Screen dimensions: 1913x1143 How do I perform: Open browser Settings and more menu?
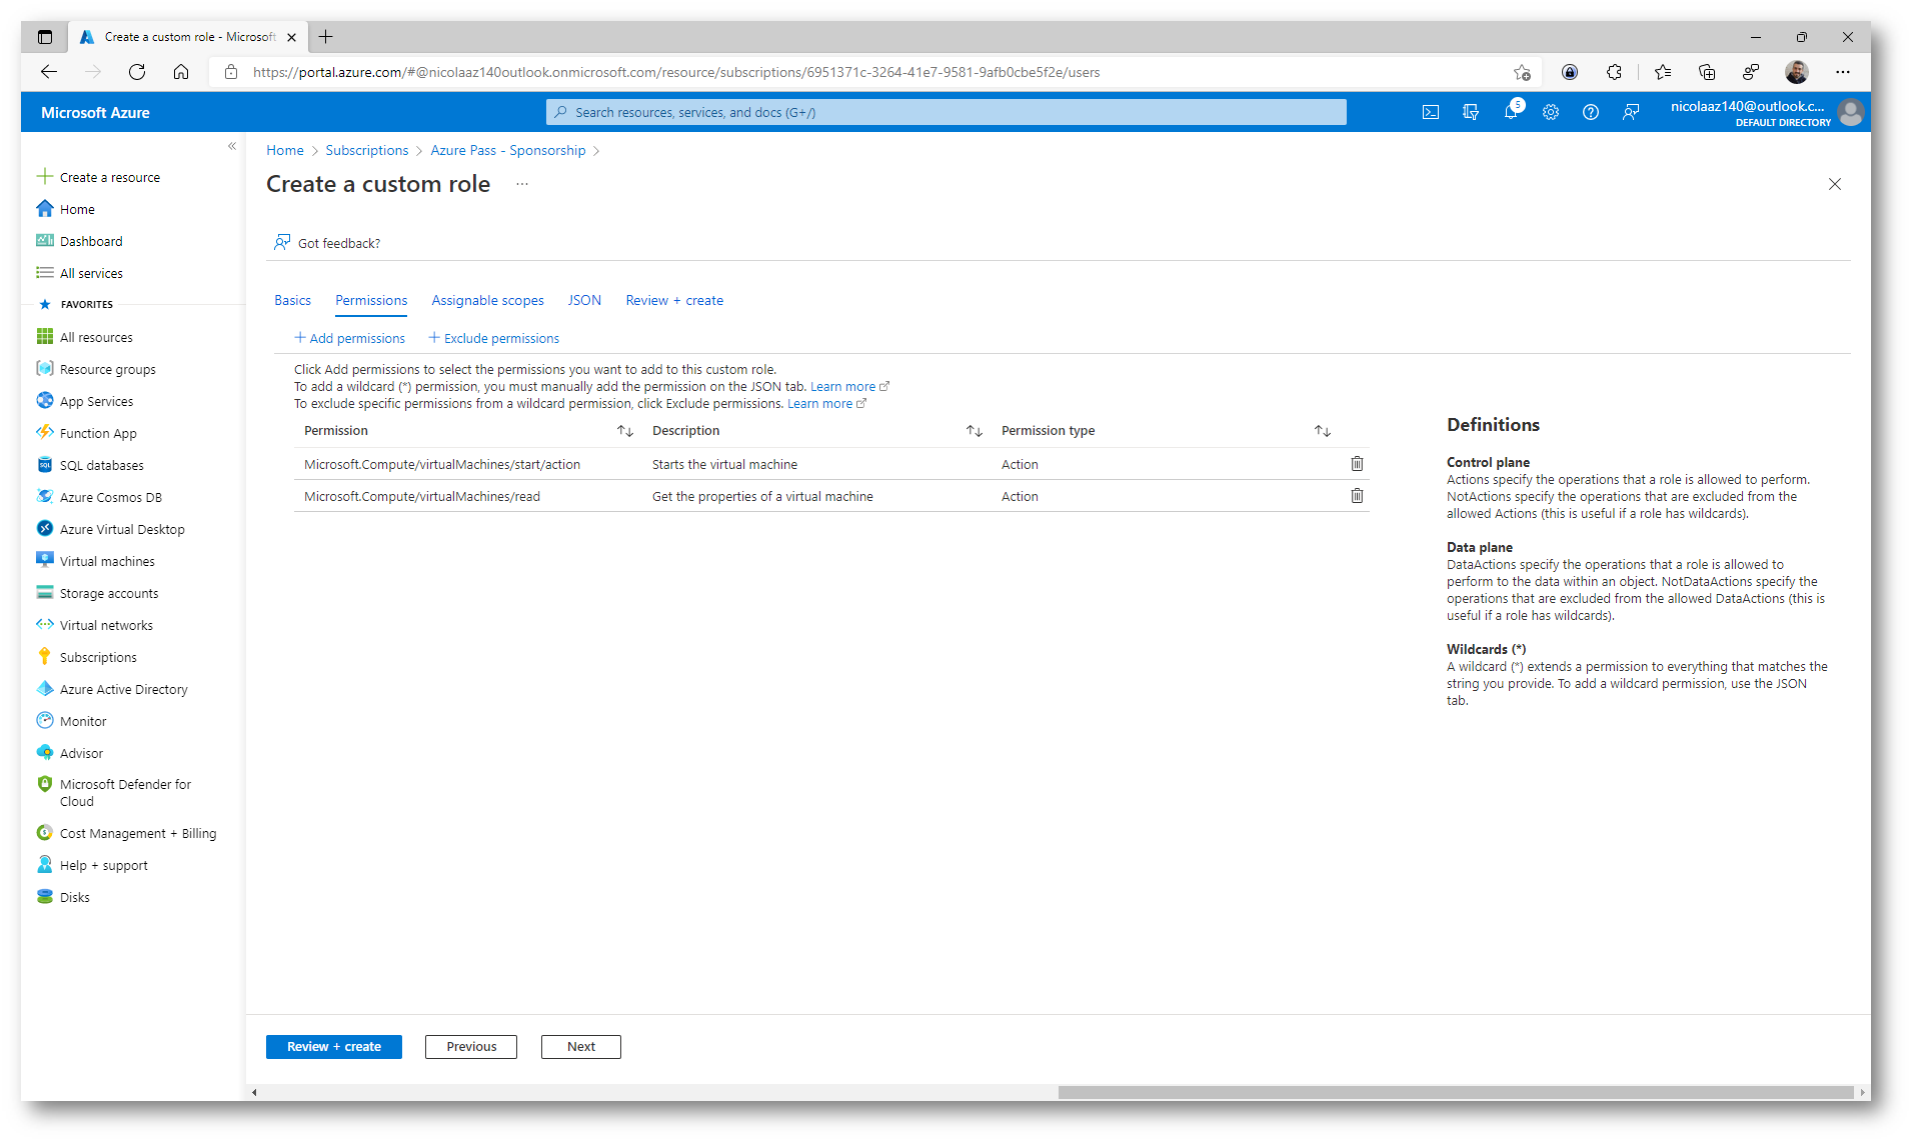(1842, 72)
